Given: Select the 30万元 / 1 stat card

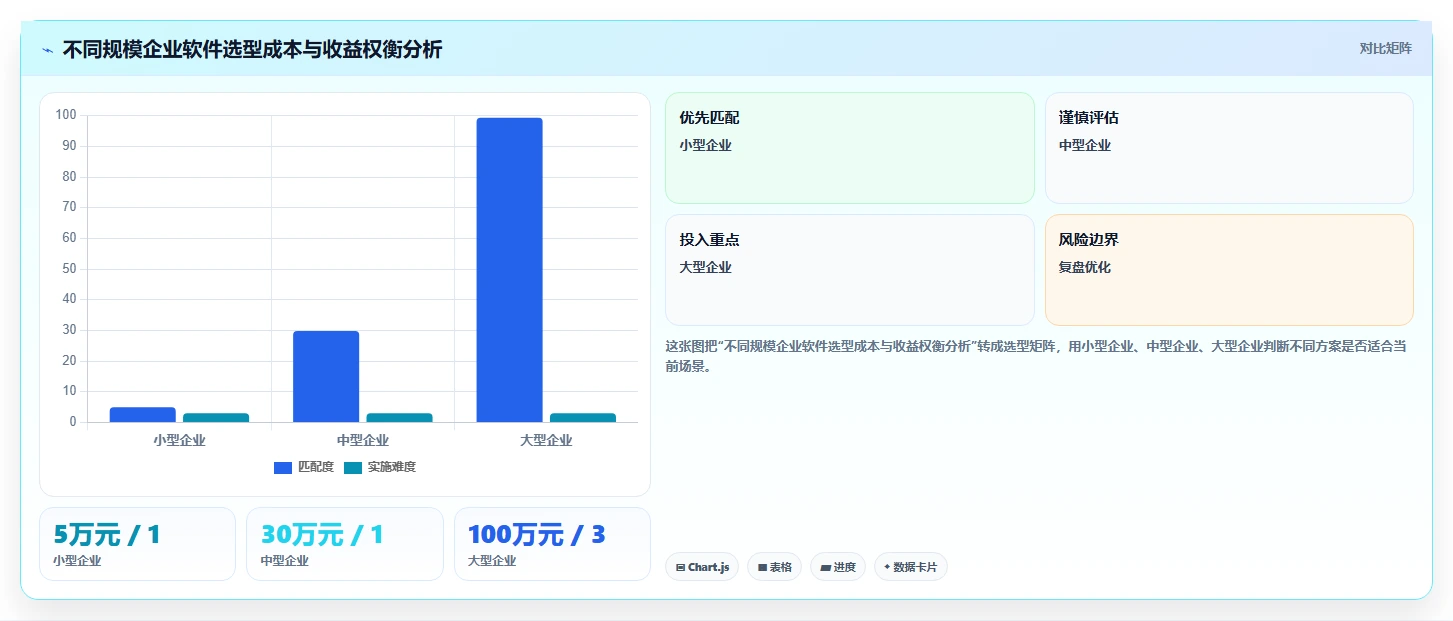Looking at the screenshot, I should tap(345, 544).
